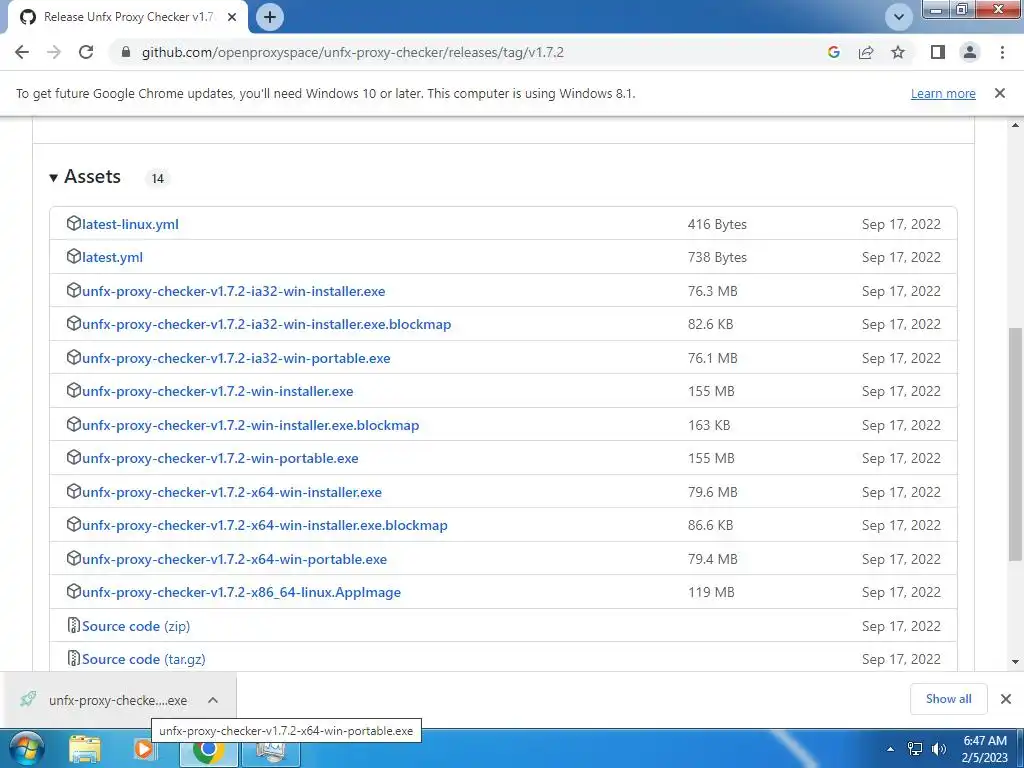Download unfx-proxy-checker-v1.7.2-win-installer.exe
The height and width of the screenshot is (768, 1024).
click(x=217, y=392)
